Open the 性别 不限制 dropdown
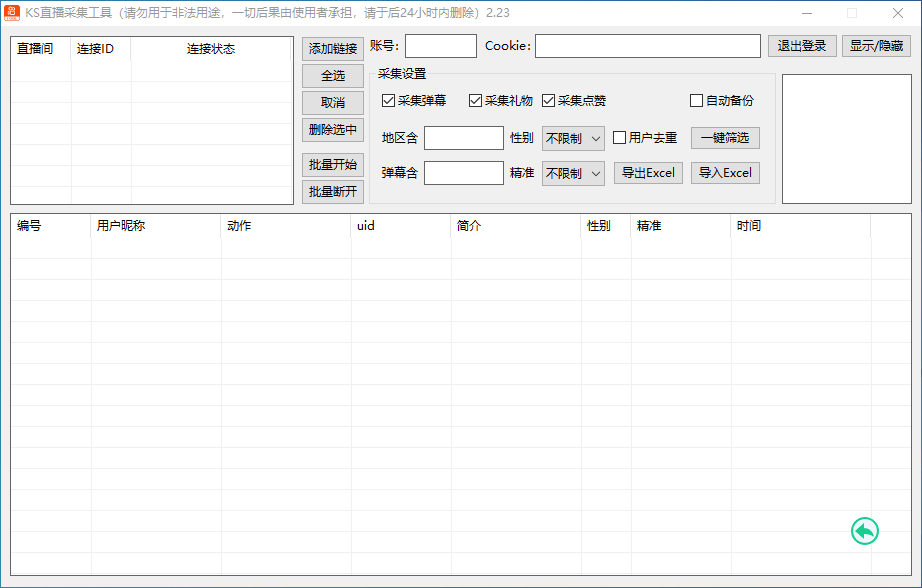This screenshot has width=922, height=588. [x=572, y=137]
